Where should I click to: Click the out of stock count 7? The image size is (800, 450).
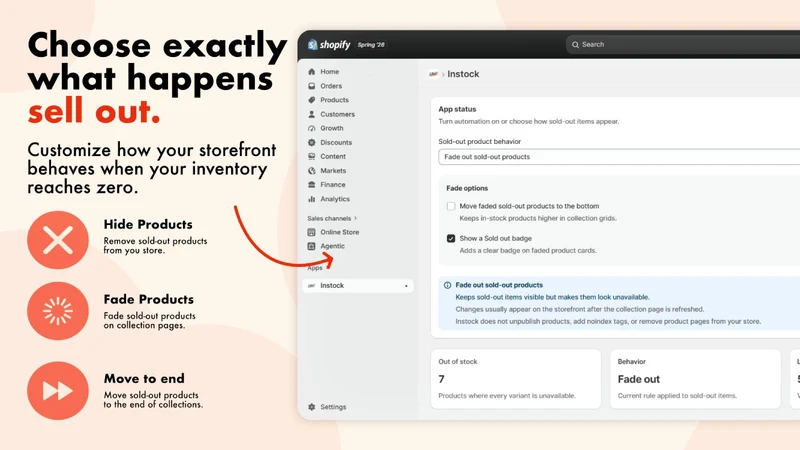[441, 379]
